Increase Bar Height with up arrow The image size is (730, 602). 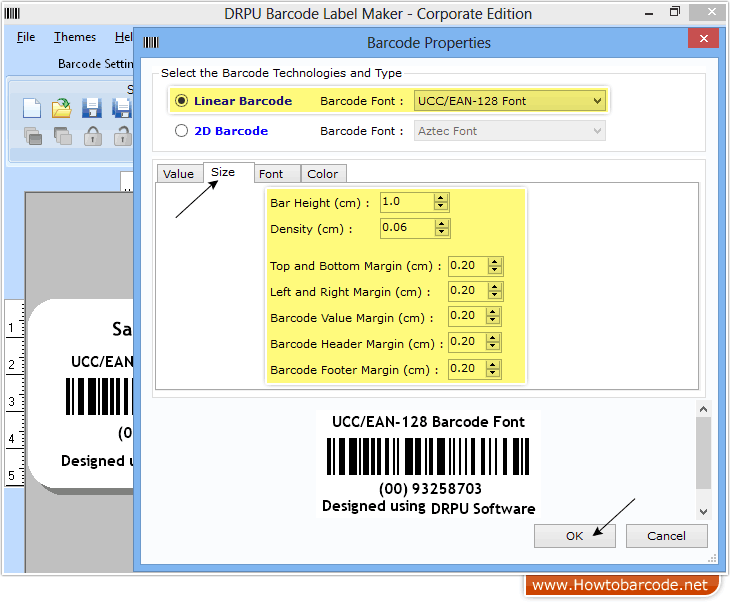[x=440, y=198]
